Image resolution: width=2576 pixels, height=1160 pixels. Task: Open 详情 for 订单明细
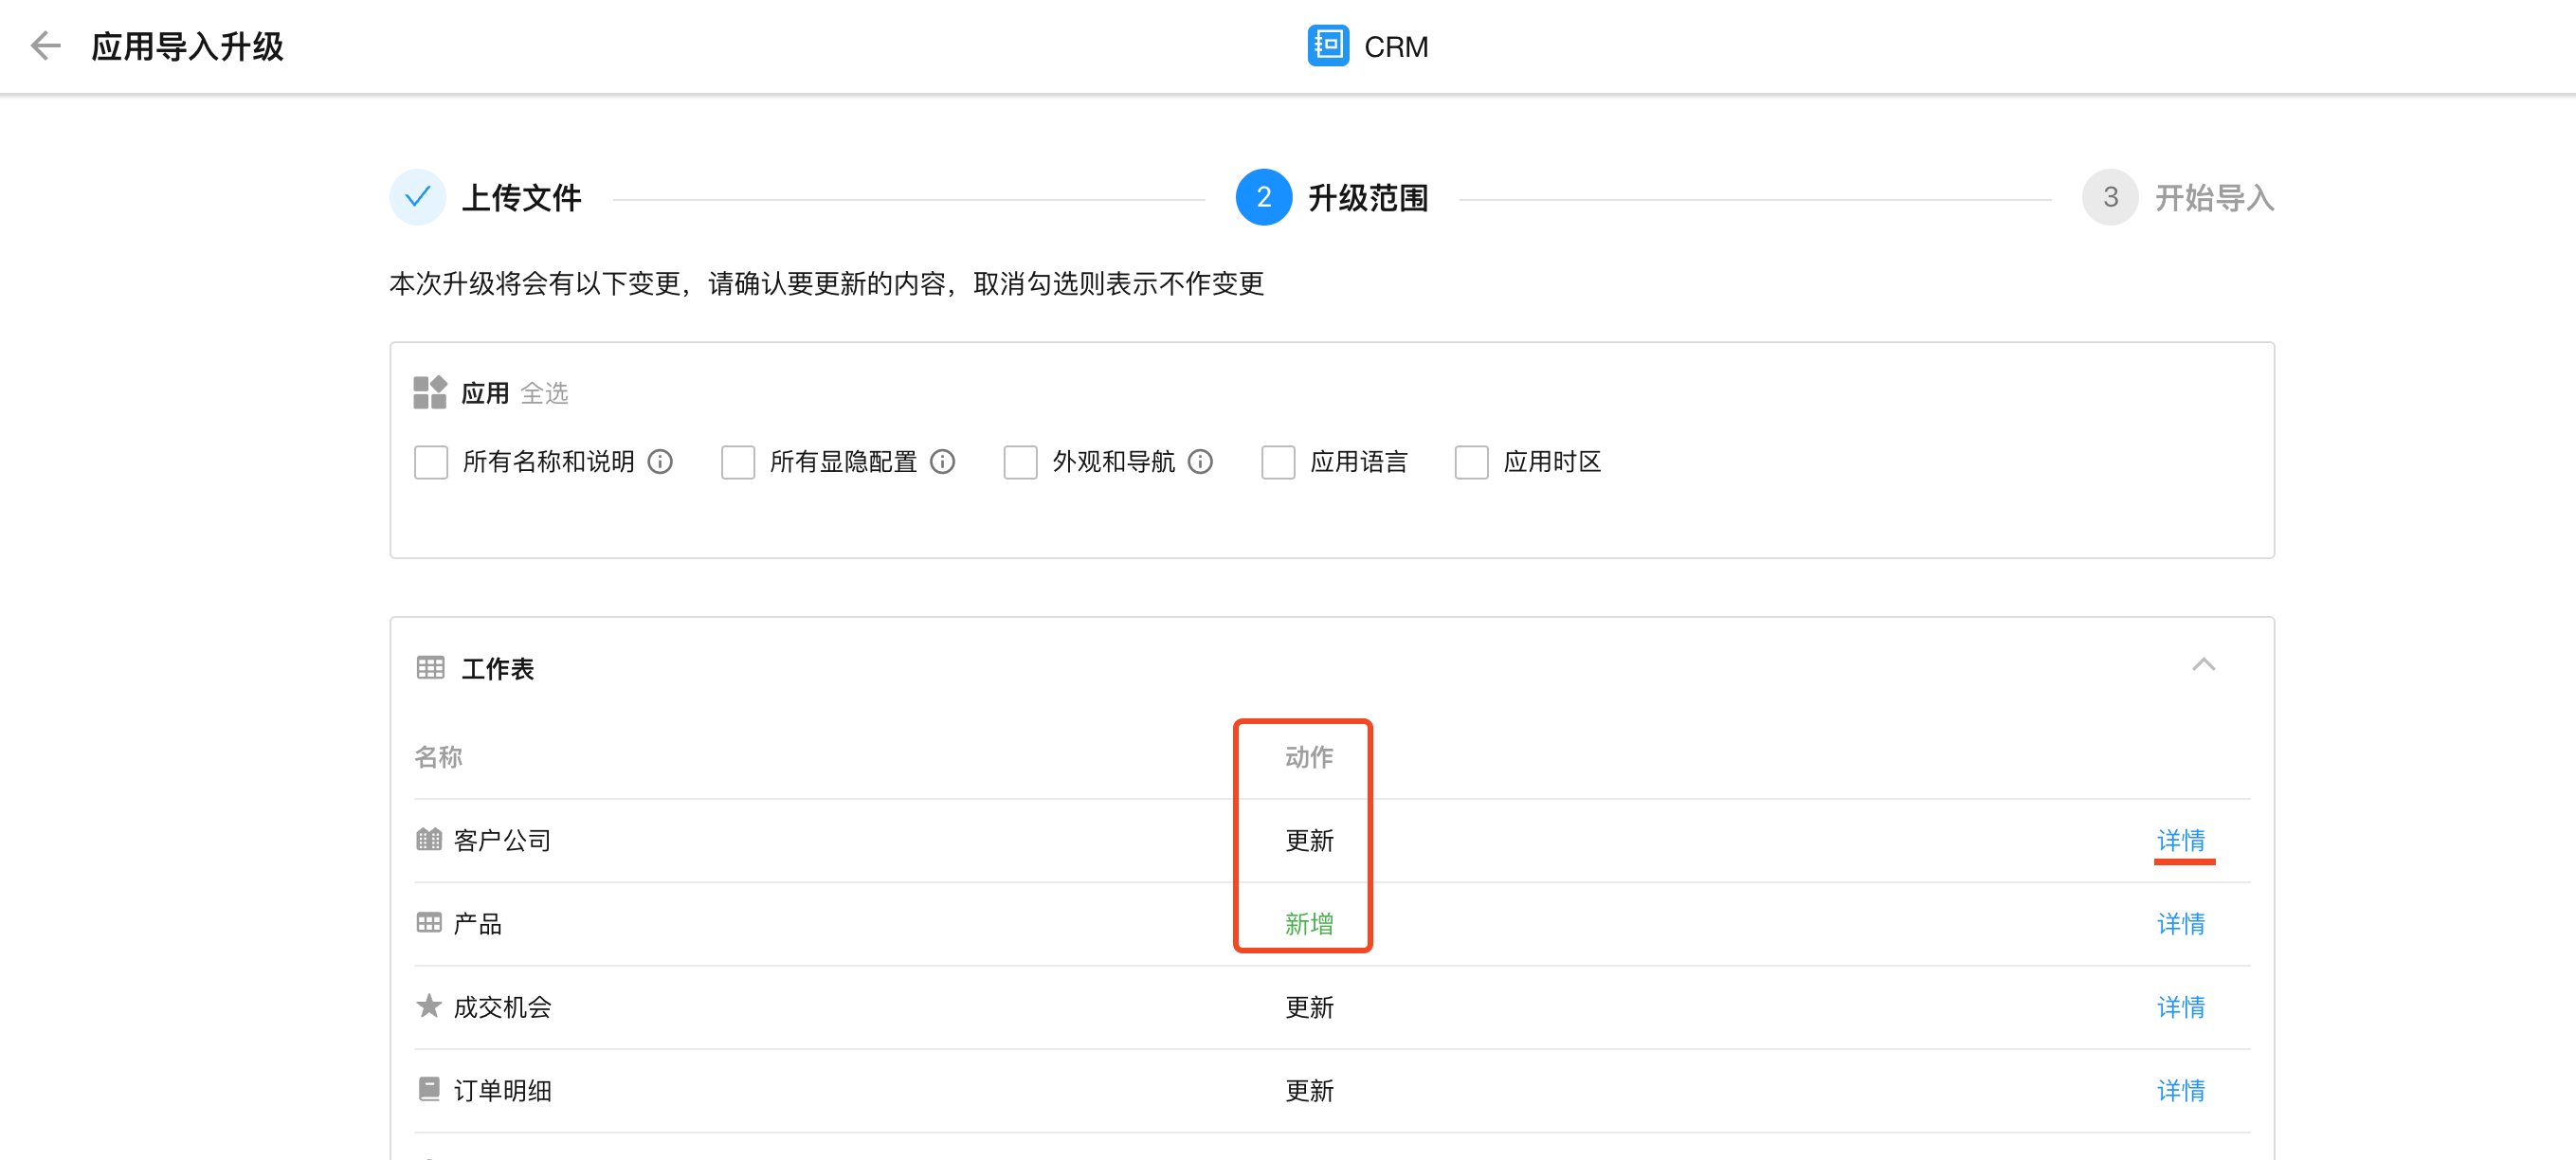[2180, 1090]
